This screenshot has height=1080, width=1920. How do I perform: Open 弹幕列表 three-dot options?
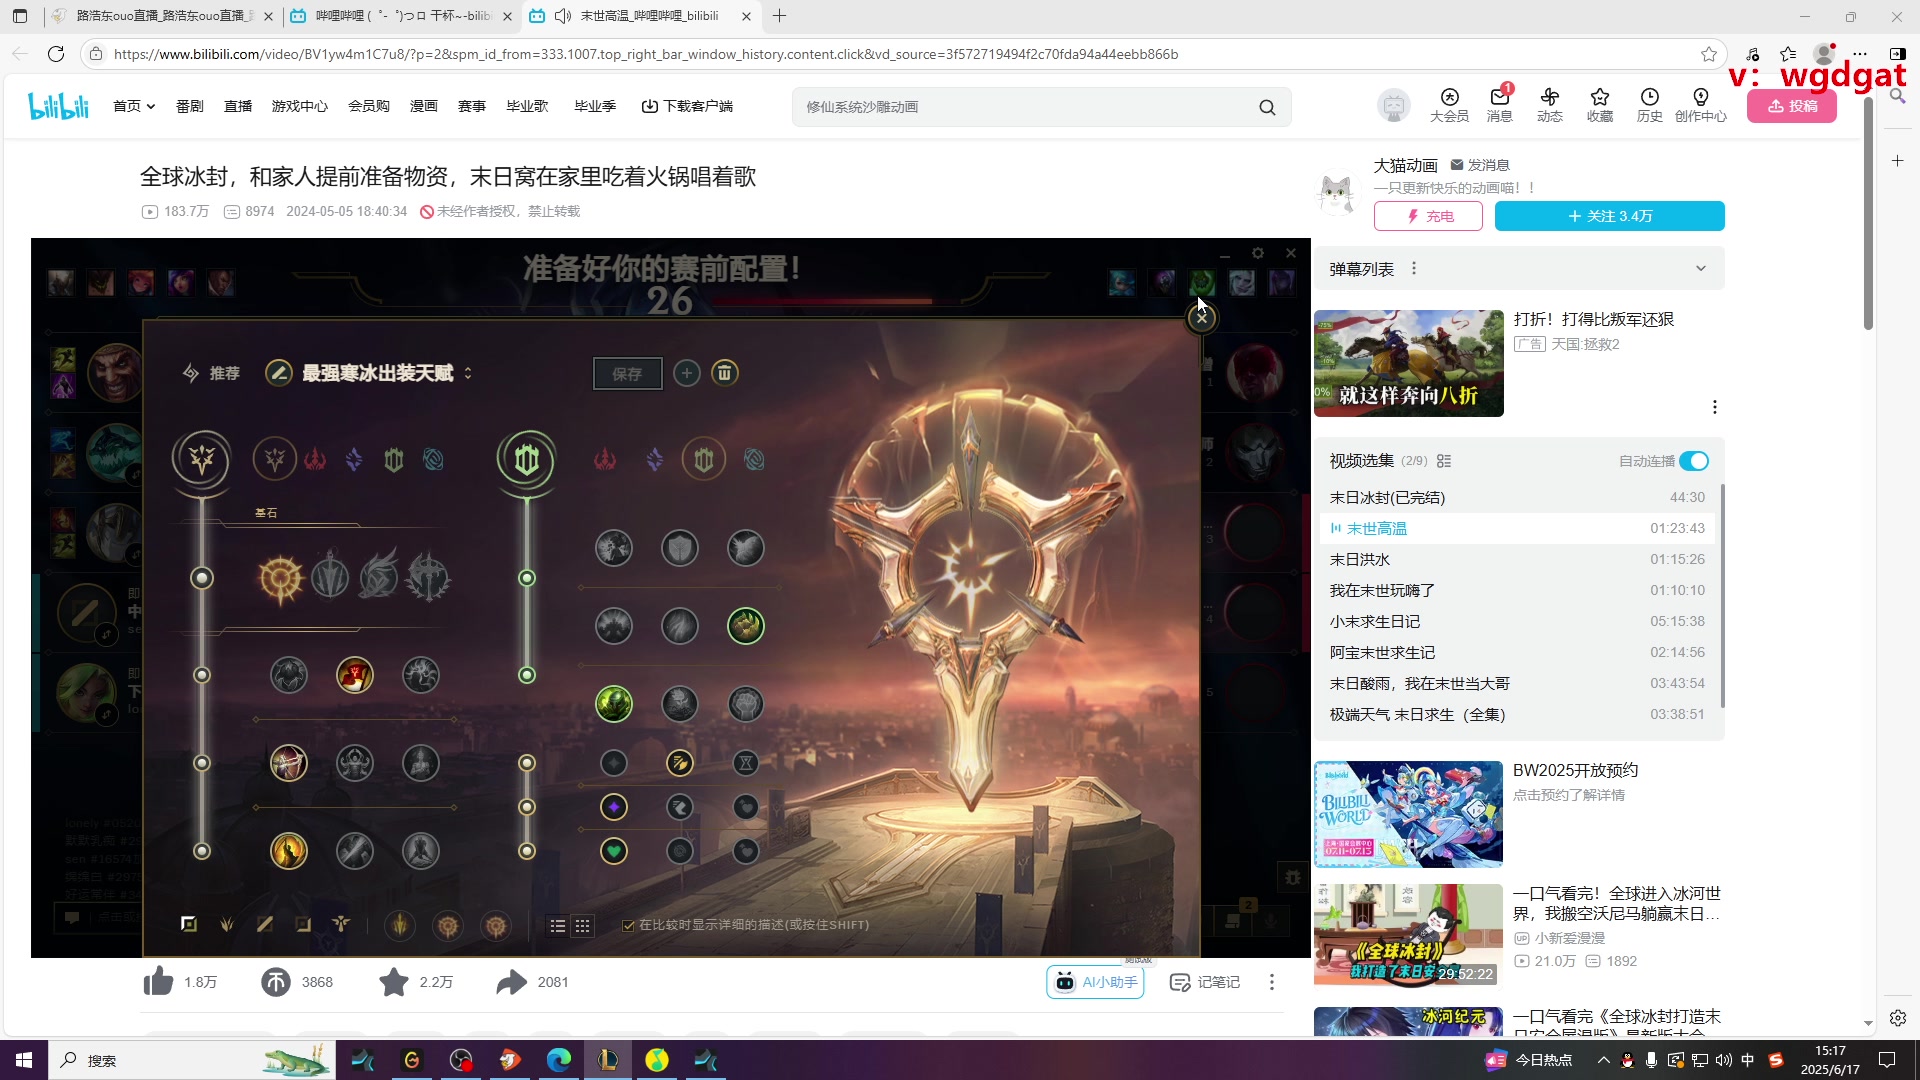[x=1413, y=268]
